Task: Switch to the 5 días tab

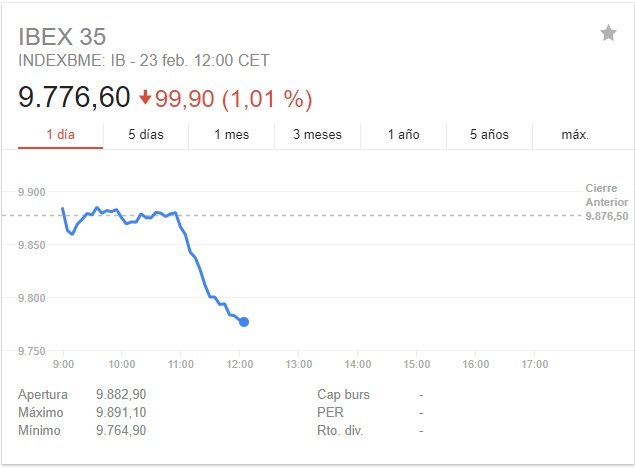Action: tap(146, 134)
